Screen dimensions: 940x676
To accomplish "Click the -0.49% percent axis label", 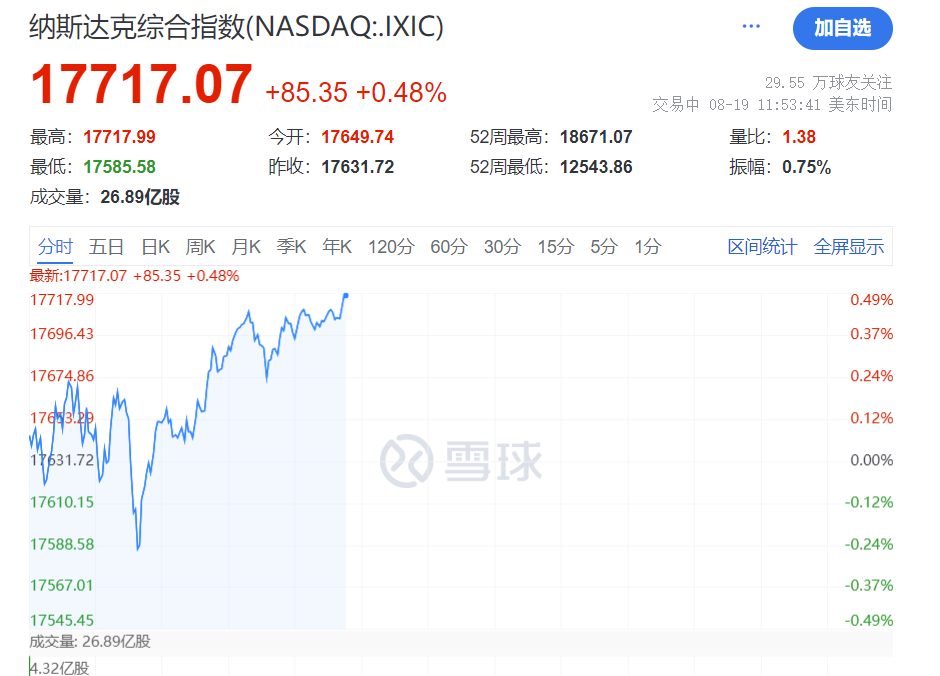I will tap(869, 620).
